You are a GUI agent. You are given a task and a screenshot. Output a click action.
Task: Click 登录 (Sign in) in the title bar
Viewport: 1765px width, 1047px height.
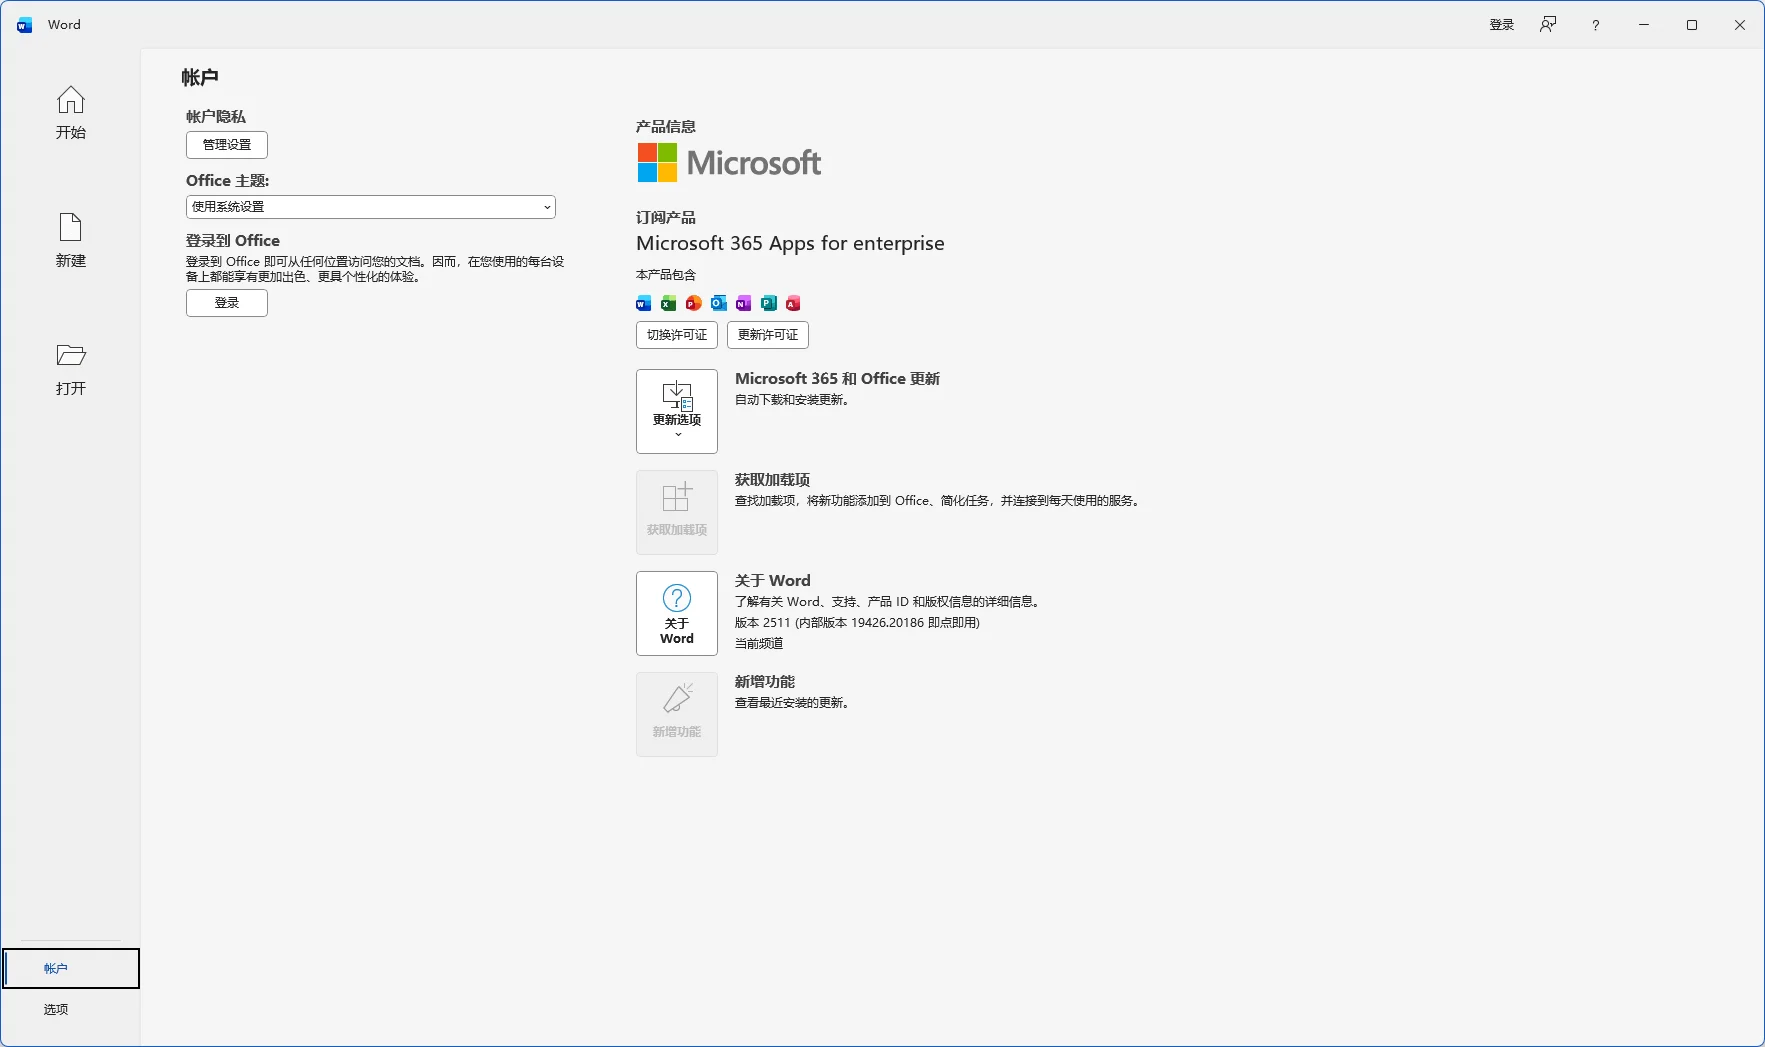(1501, 25)
